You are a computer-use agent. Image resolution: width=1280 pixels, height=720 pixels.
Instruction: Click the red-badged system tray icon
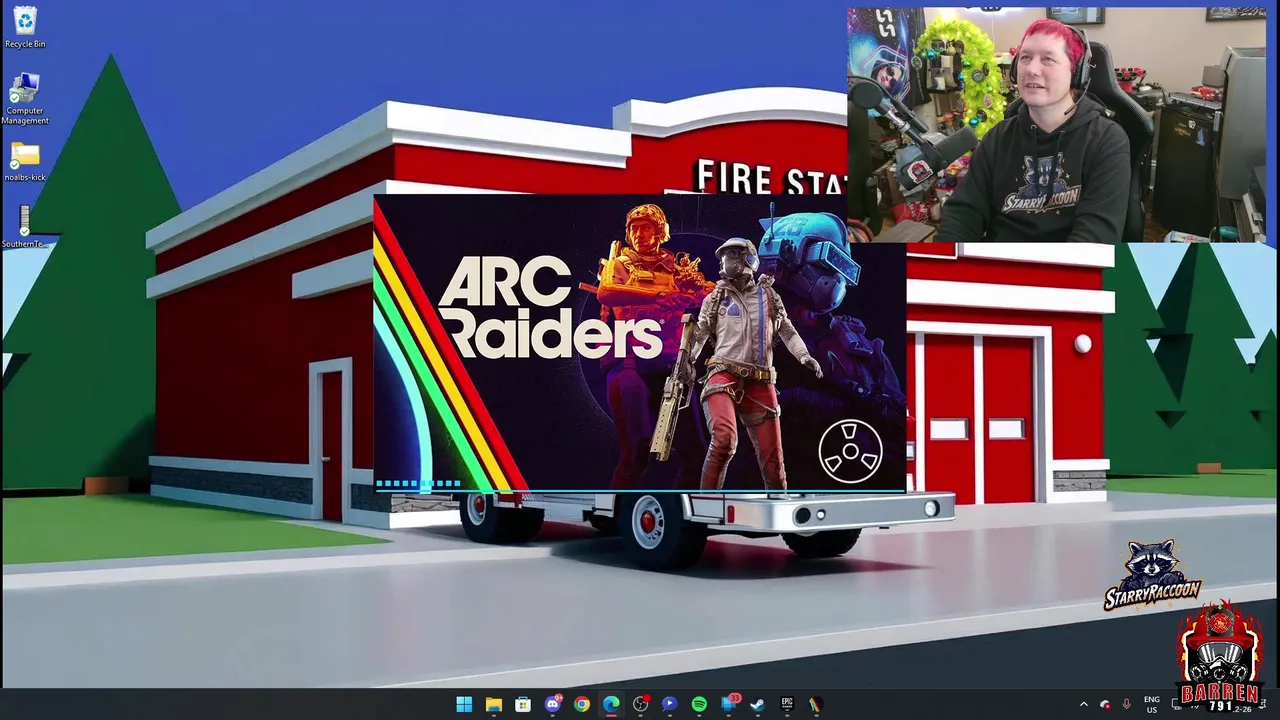click(1105, 704)
